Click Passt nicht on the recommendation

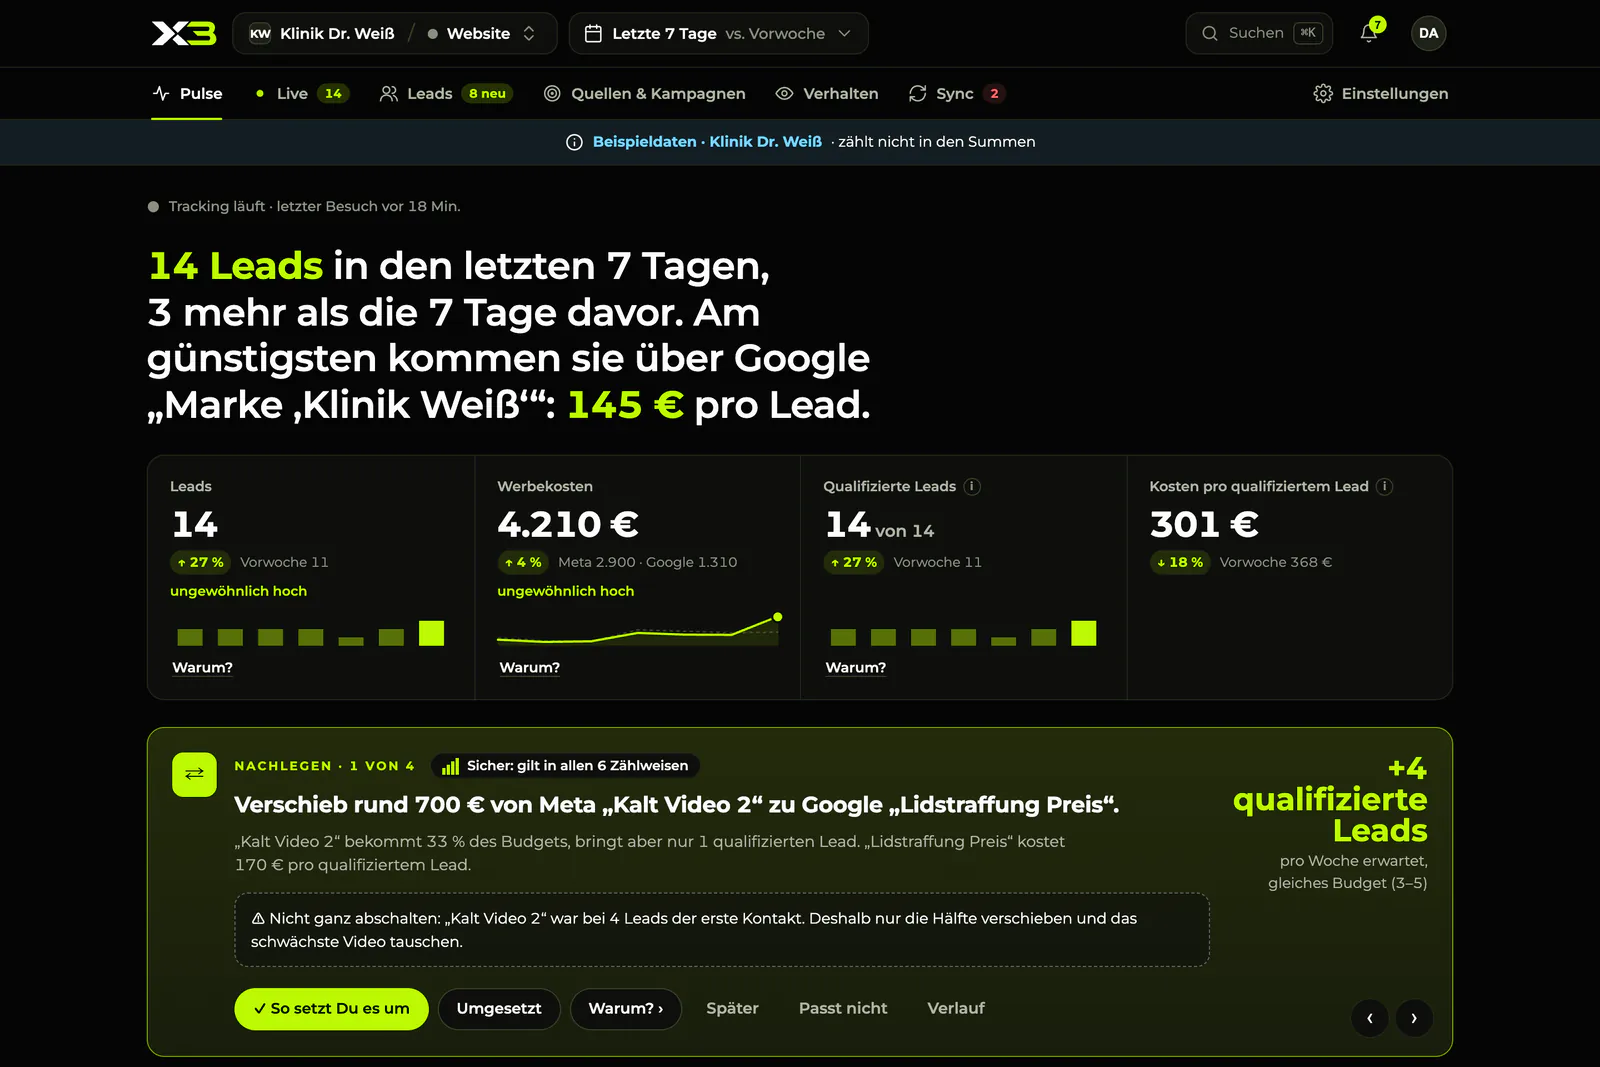tap(843, 1008)
